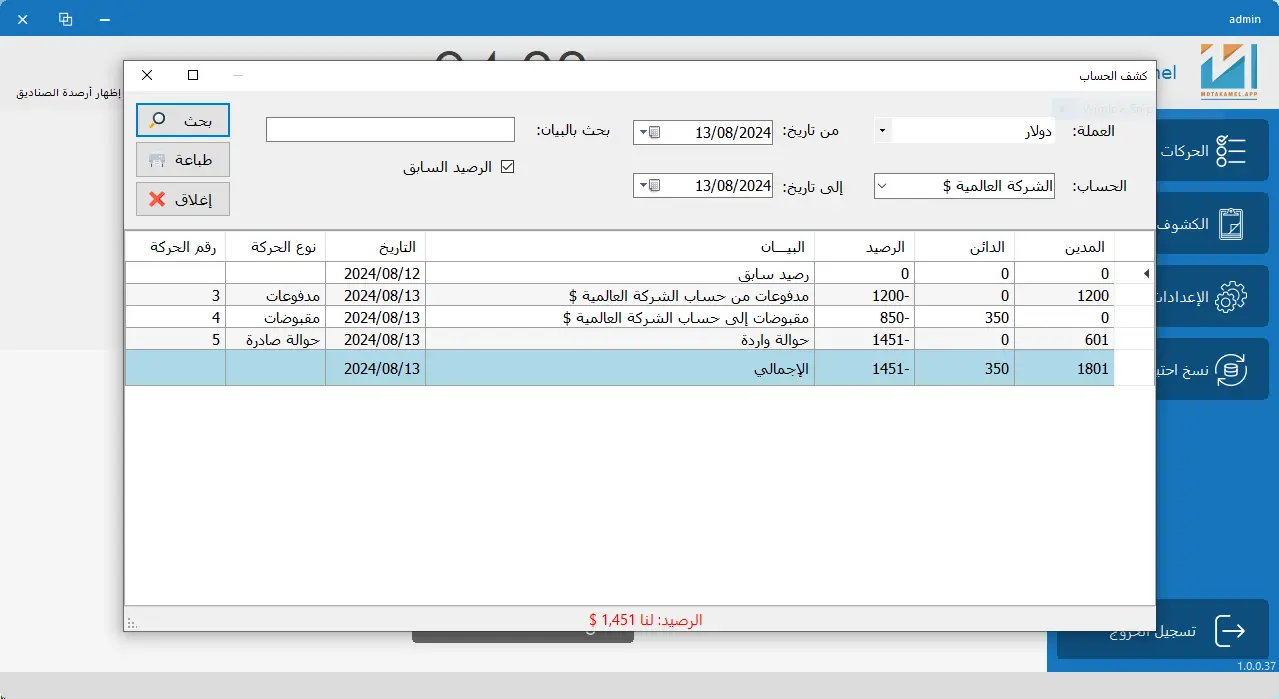The width and height of the screenshot is (1279, 699).
Task: Select the مدفوعات من حساب الشركة العالمية cell
Action: click(620, 295)
